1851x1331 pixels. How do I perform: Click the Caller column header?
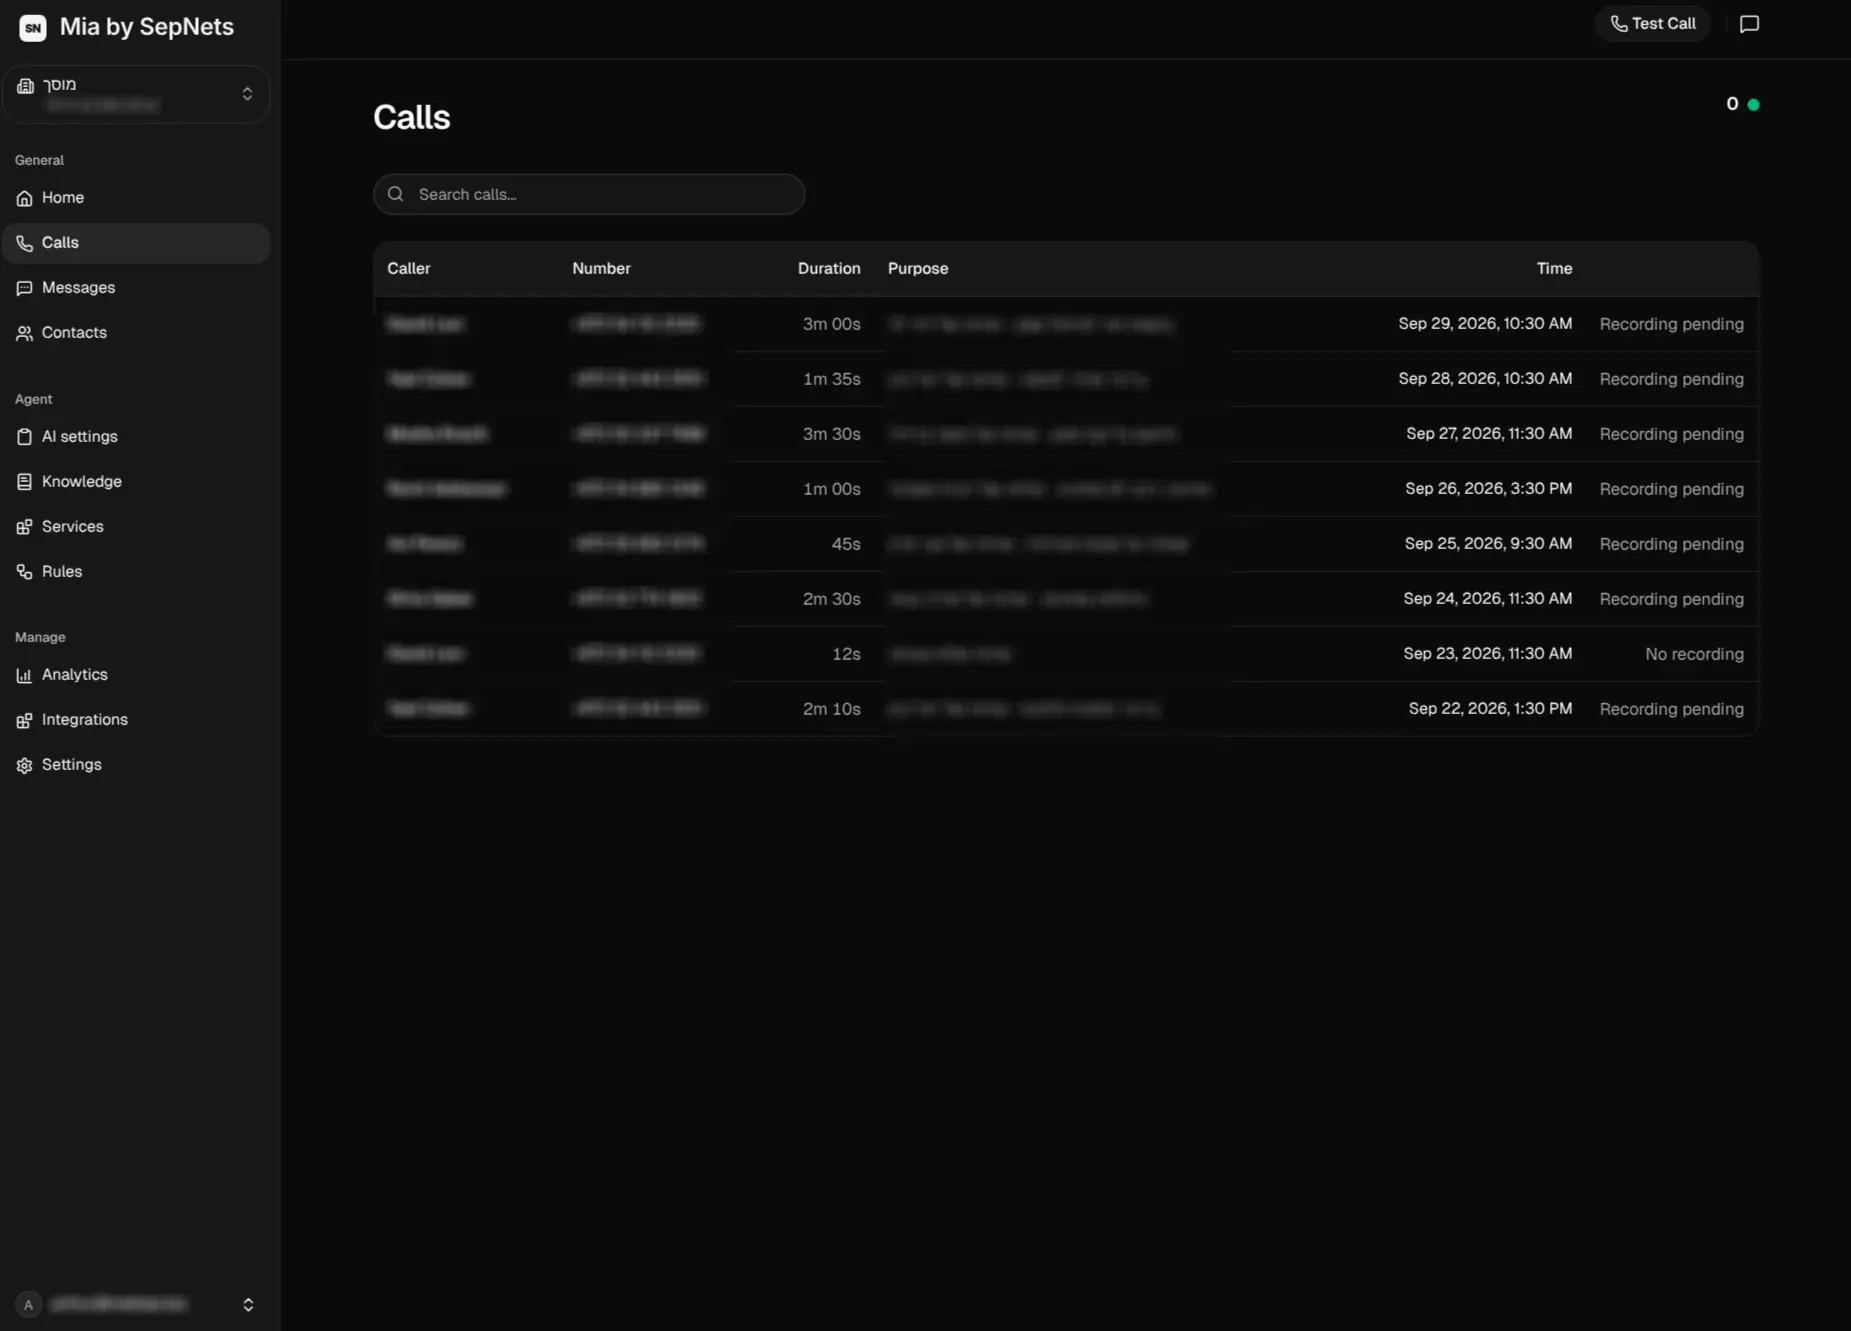click(x=409, y=268)
